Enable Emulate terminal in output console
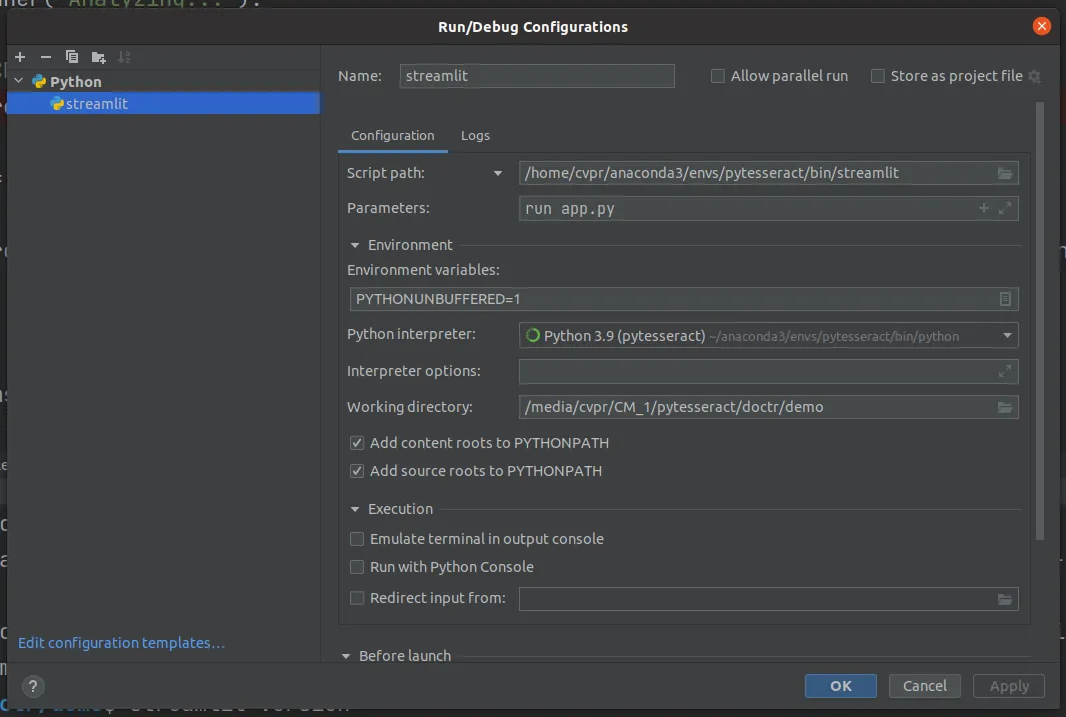1066x717 pixels. click(x=357, y=538)
